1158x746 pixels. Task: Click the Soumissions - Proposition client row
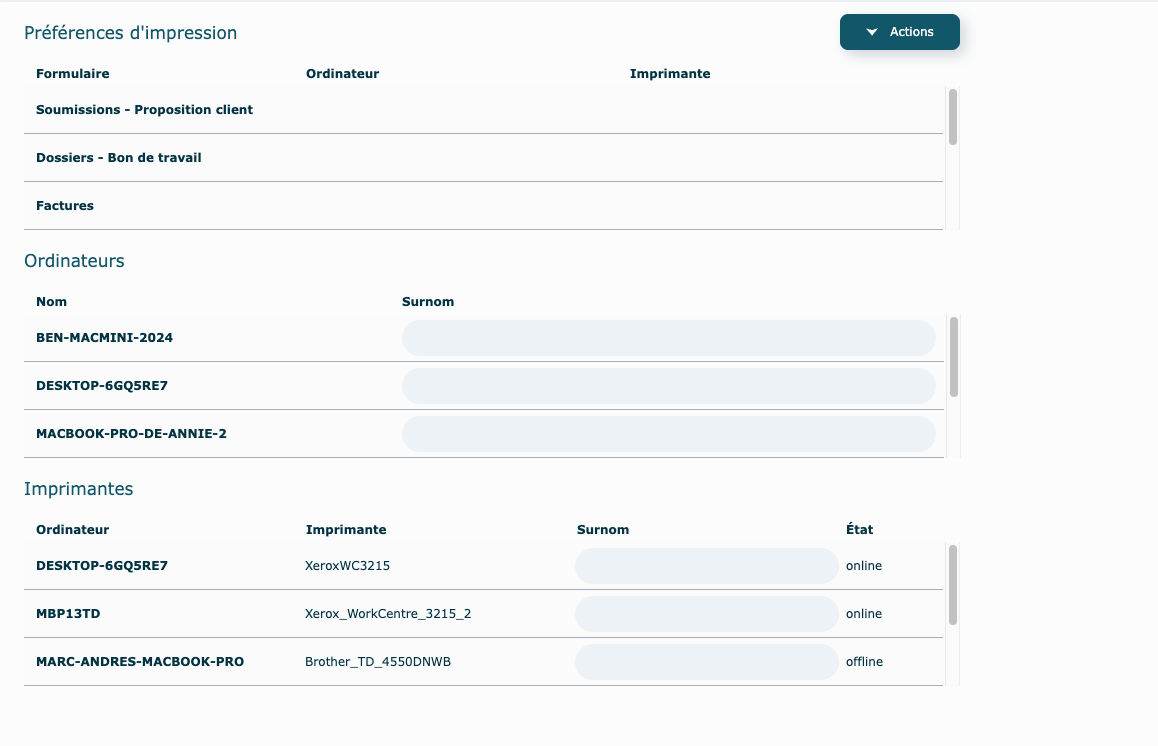click(144, 110)
